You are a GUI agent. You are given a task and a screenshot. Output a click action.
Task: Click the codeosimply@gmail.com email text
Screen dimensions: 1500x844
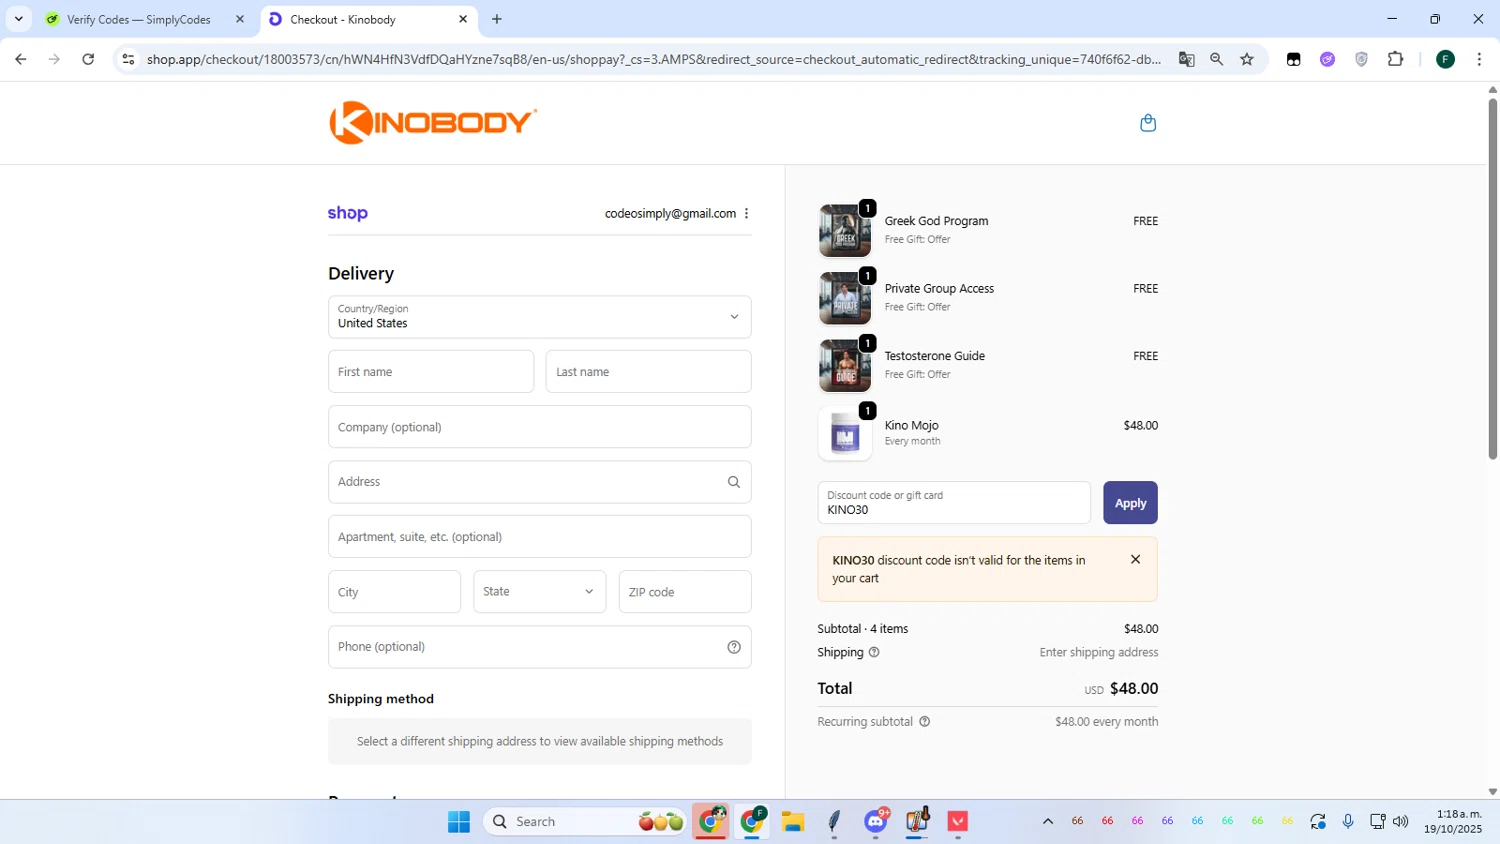click(670, 213)
